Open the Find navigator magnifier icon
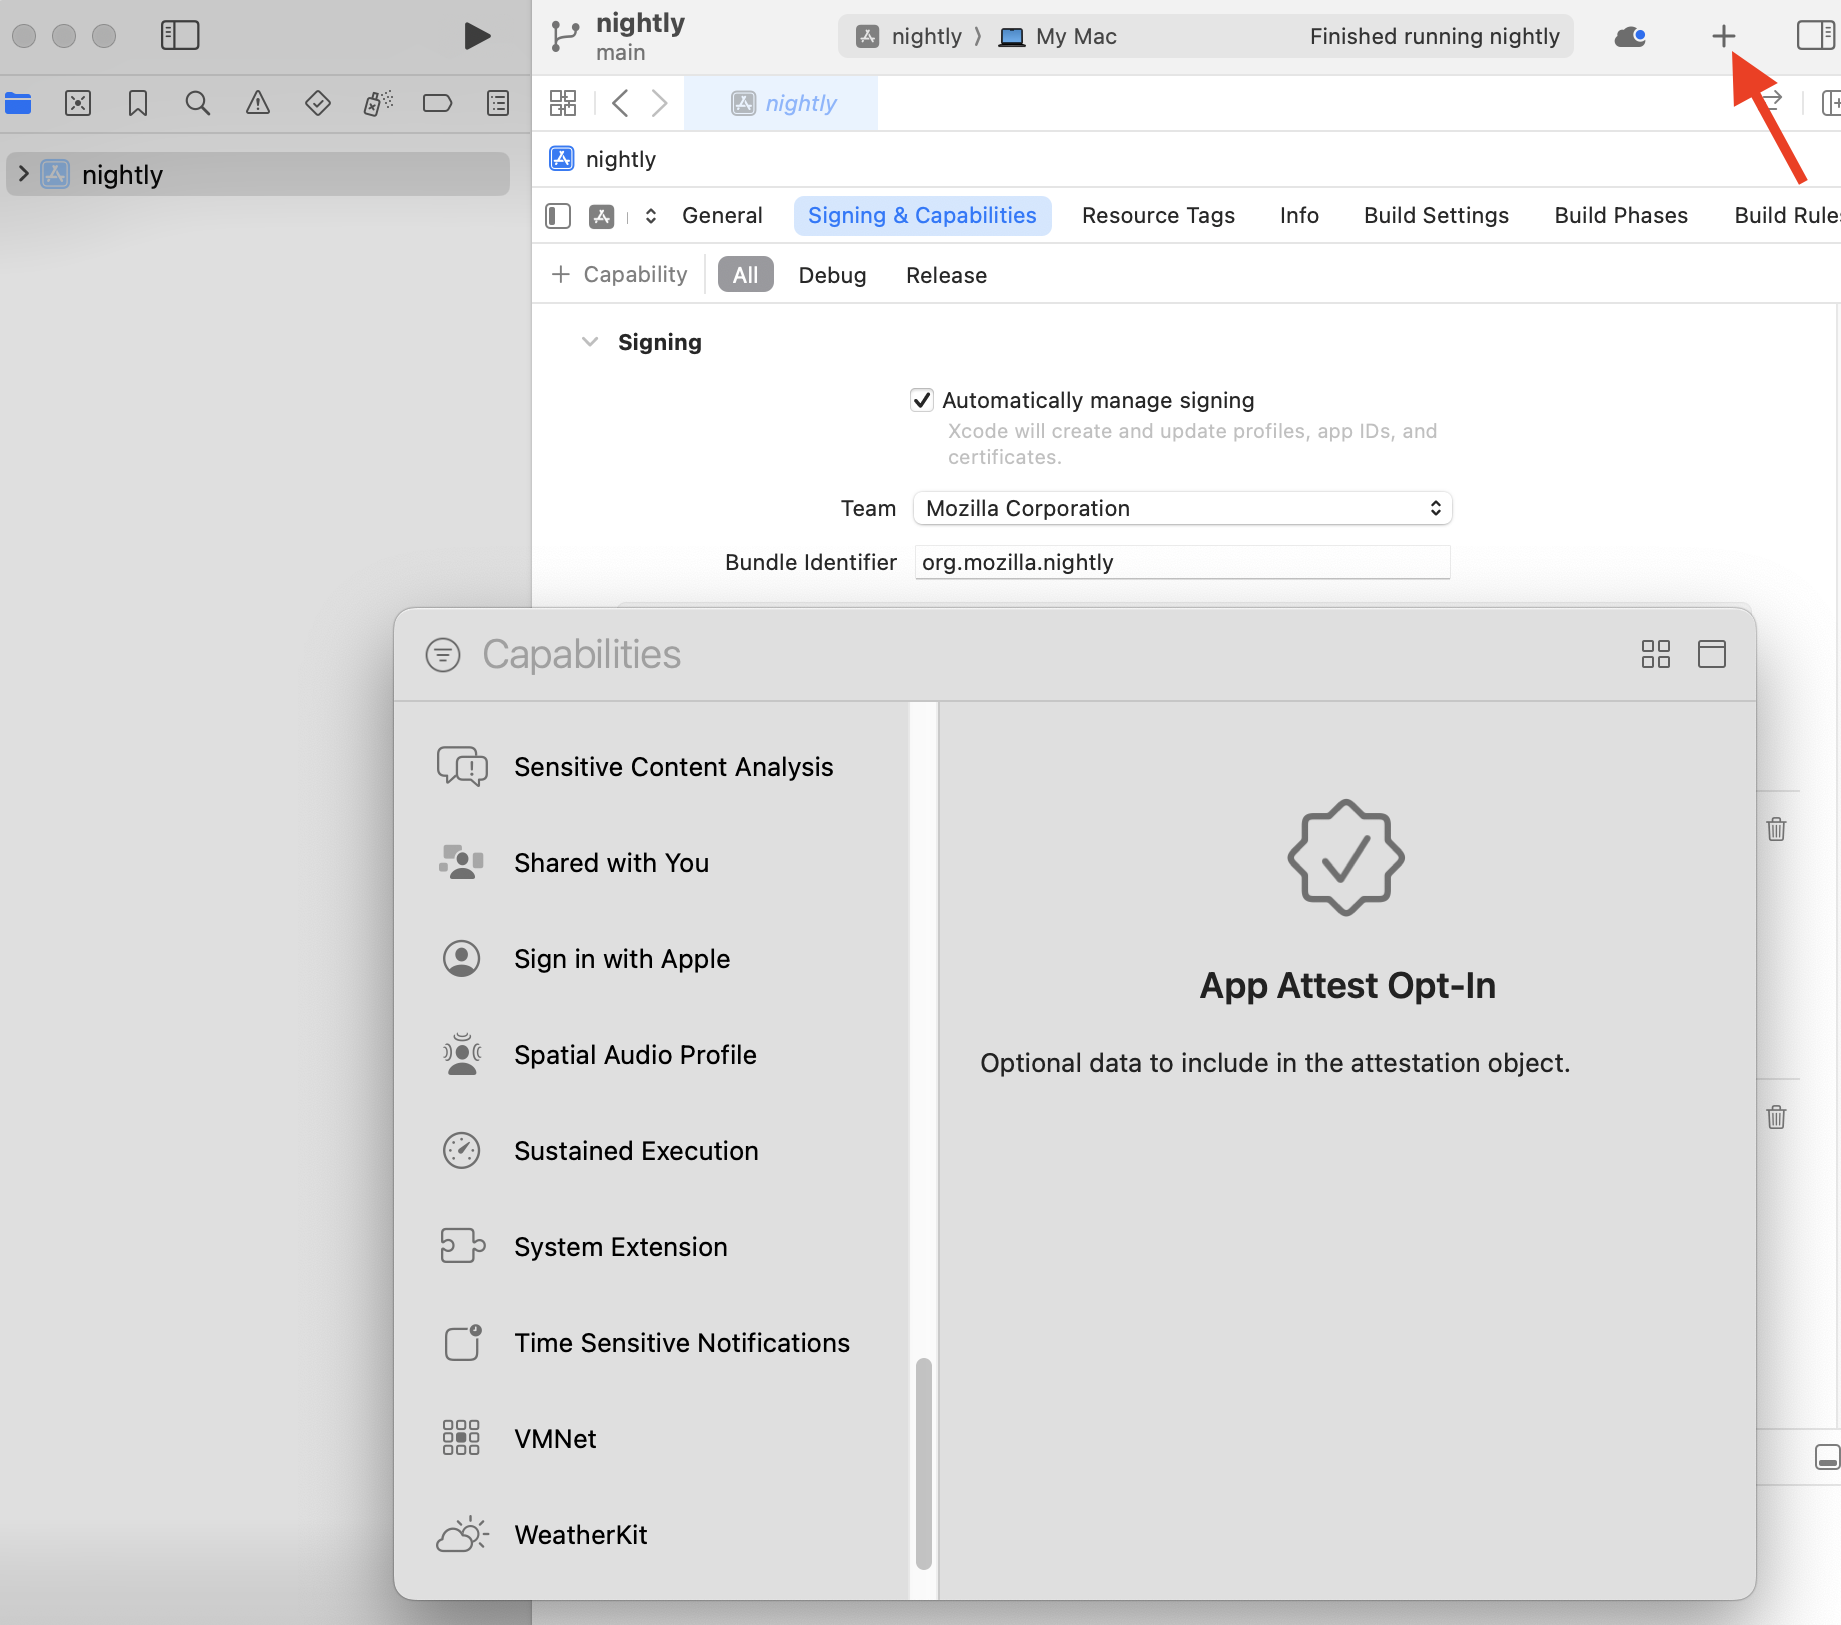Viewport: 1841px width, 1625px height. tap(198, 103)
